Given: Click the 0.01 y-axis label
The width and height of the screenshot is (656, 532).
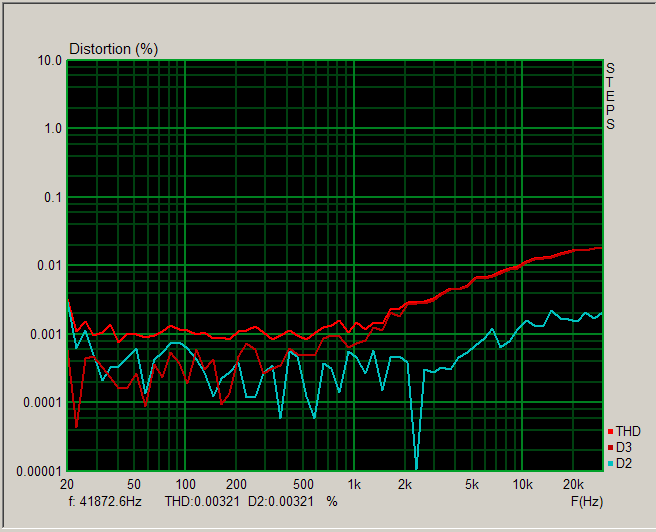Looking at the screenshot, I should [x=50, y=266].
